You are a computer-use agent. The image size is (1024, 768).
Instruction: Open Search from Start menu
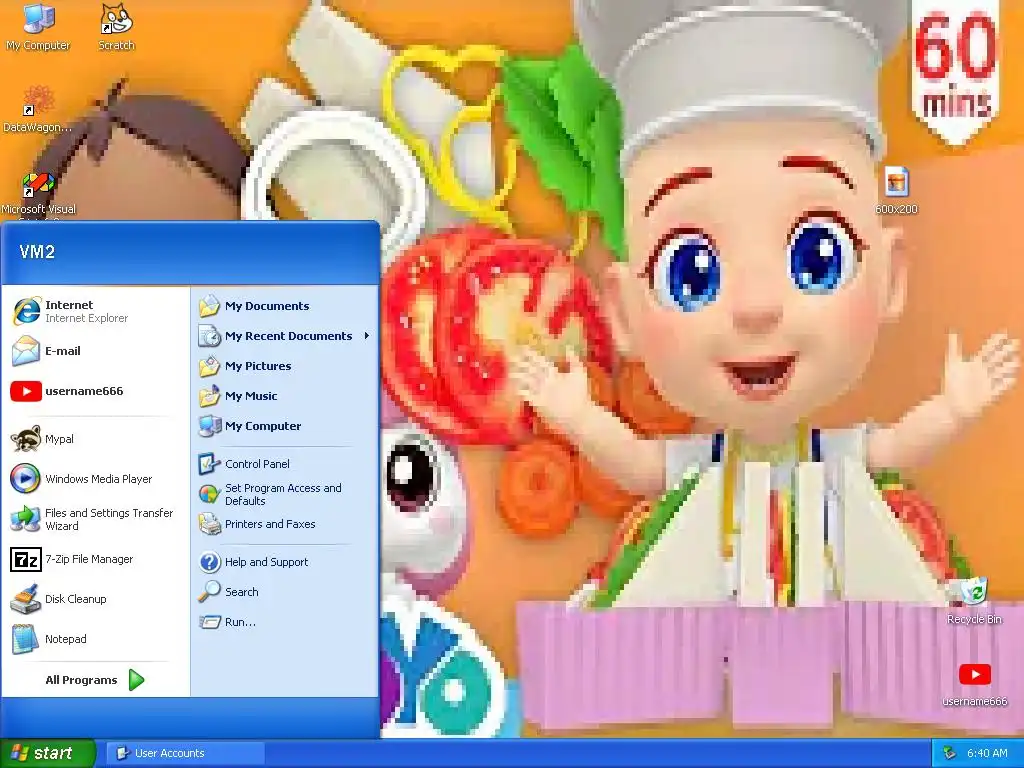click(285, 592)
